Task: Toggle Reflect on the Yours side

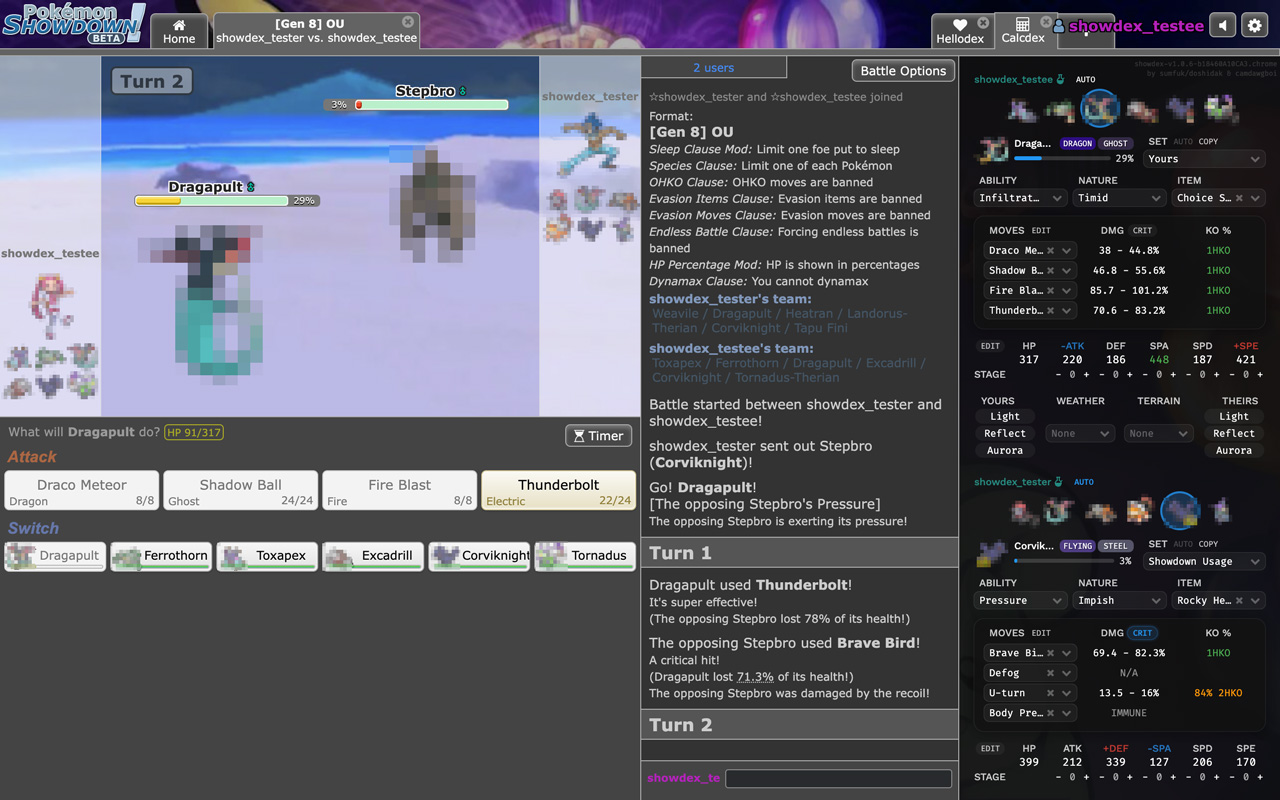Action: pos(1004,433)
